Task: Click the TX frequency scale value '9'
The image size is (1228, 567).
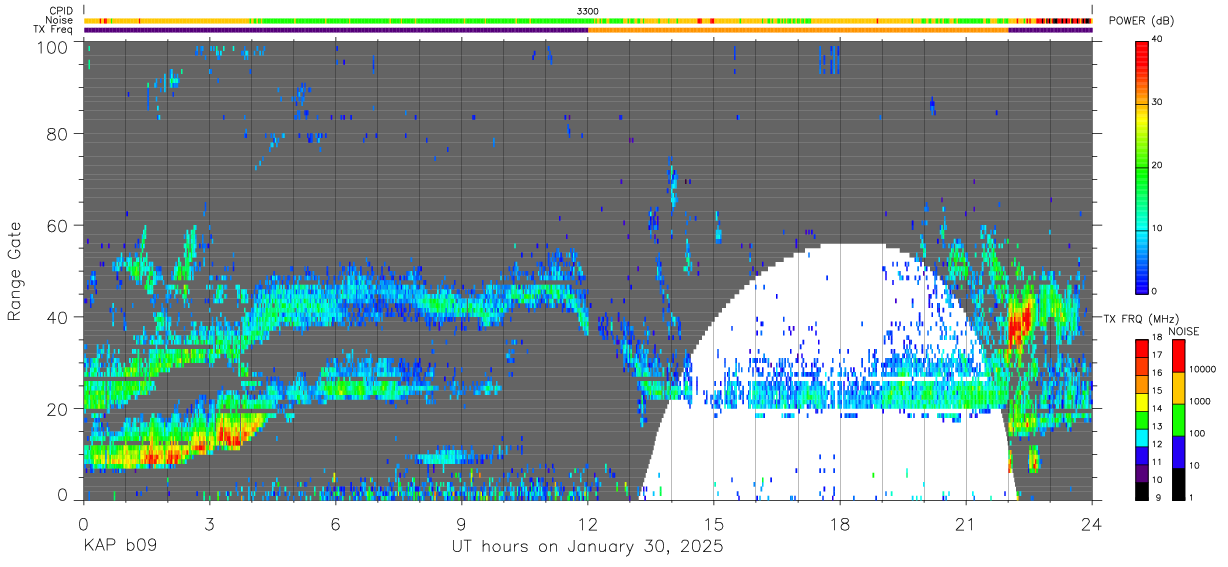Action: tap(1157, 498)
